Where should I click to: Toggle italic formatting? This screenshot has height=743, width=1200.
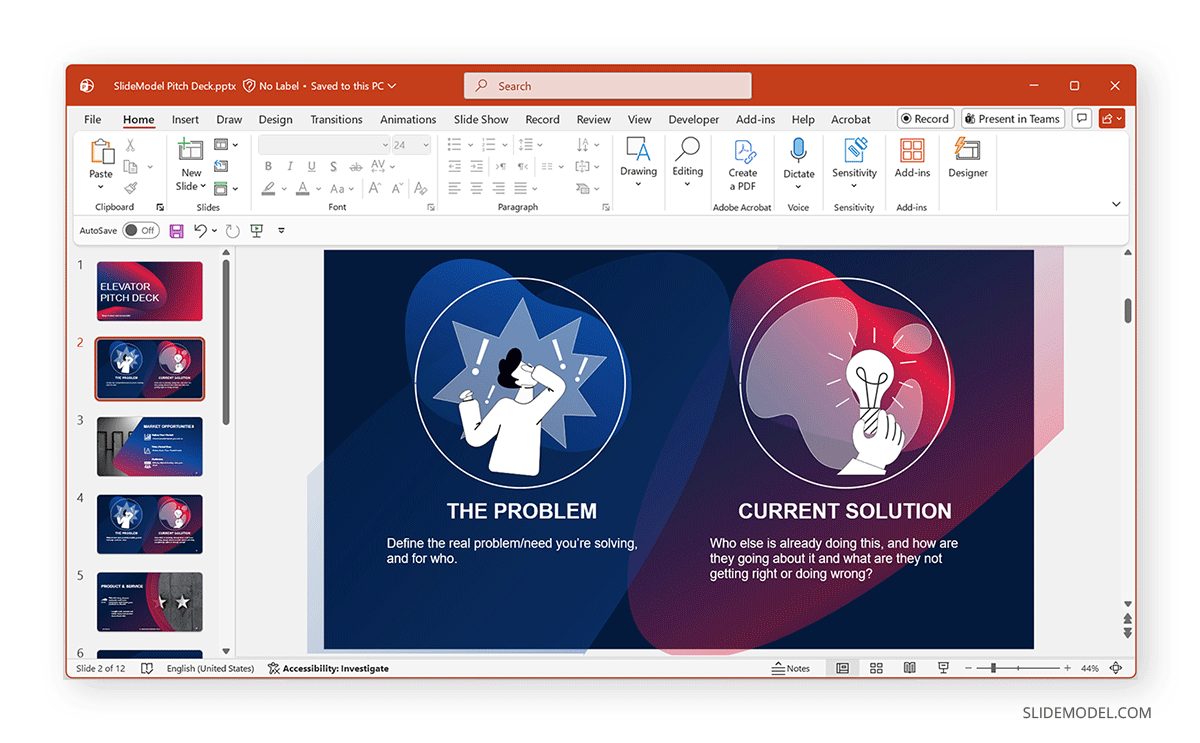click(x=289, y=166)
